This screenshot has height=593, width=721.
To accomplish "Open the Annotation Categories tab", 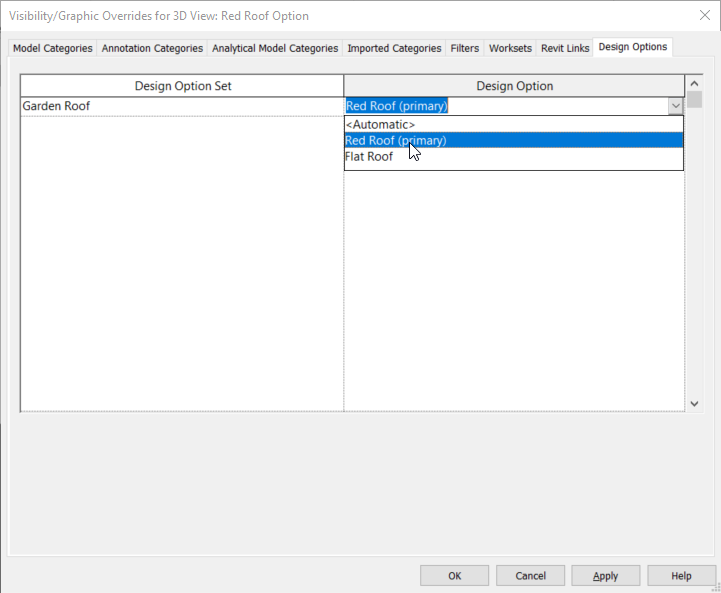I will click(152, 48).
